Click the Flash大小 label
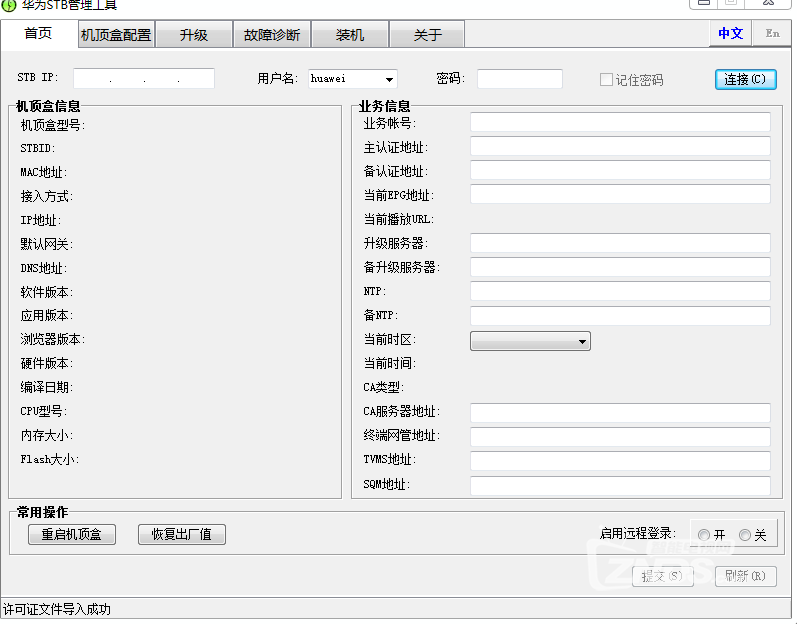Screen dimensions: 797x624 click(x=49, y=459)
